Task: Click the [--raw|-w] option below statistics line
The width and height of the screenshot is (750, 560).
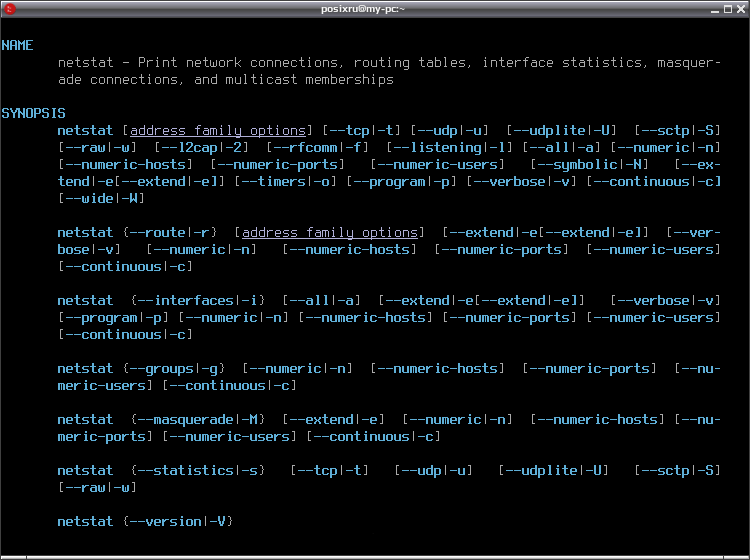Action: [x=97, y=487]
